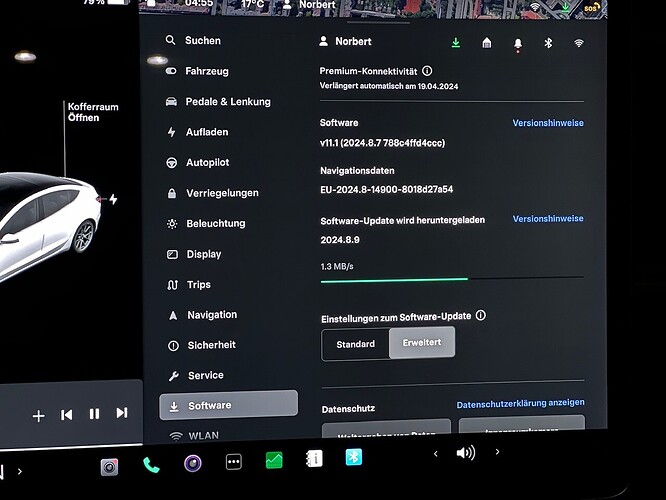The height and width of the screenshot is (500, 666).
Task: Open the all apps three-dots launcher
Action: point(234,462)
